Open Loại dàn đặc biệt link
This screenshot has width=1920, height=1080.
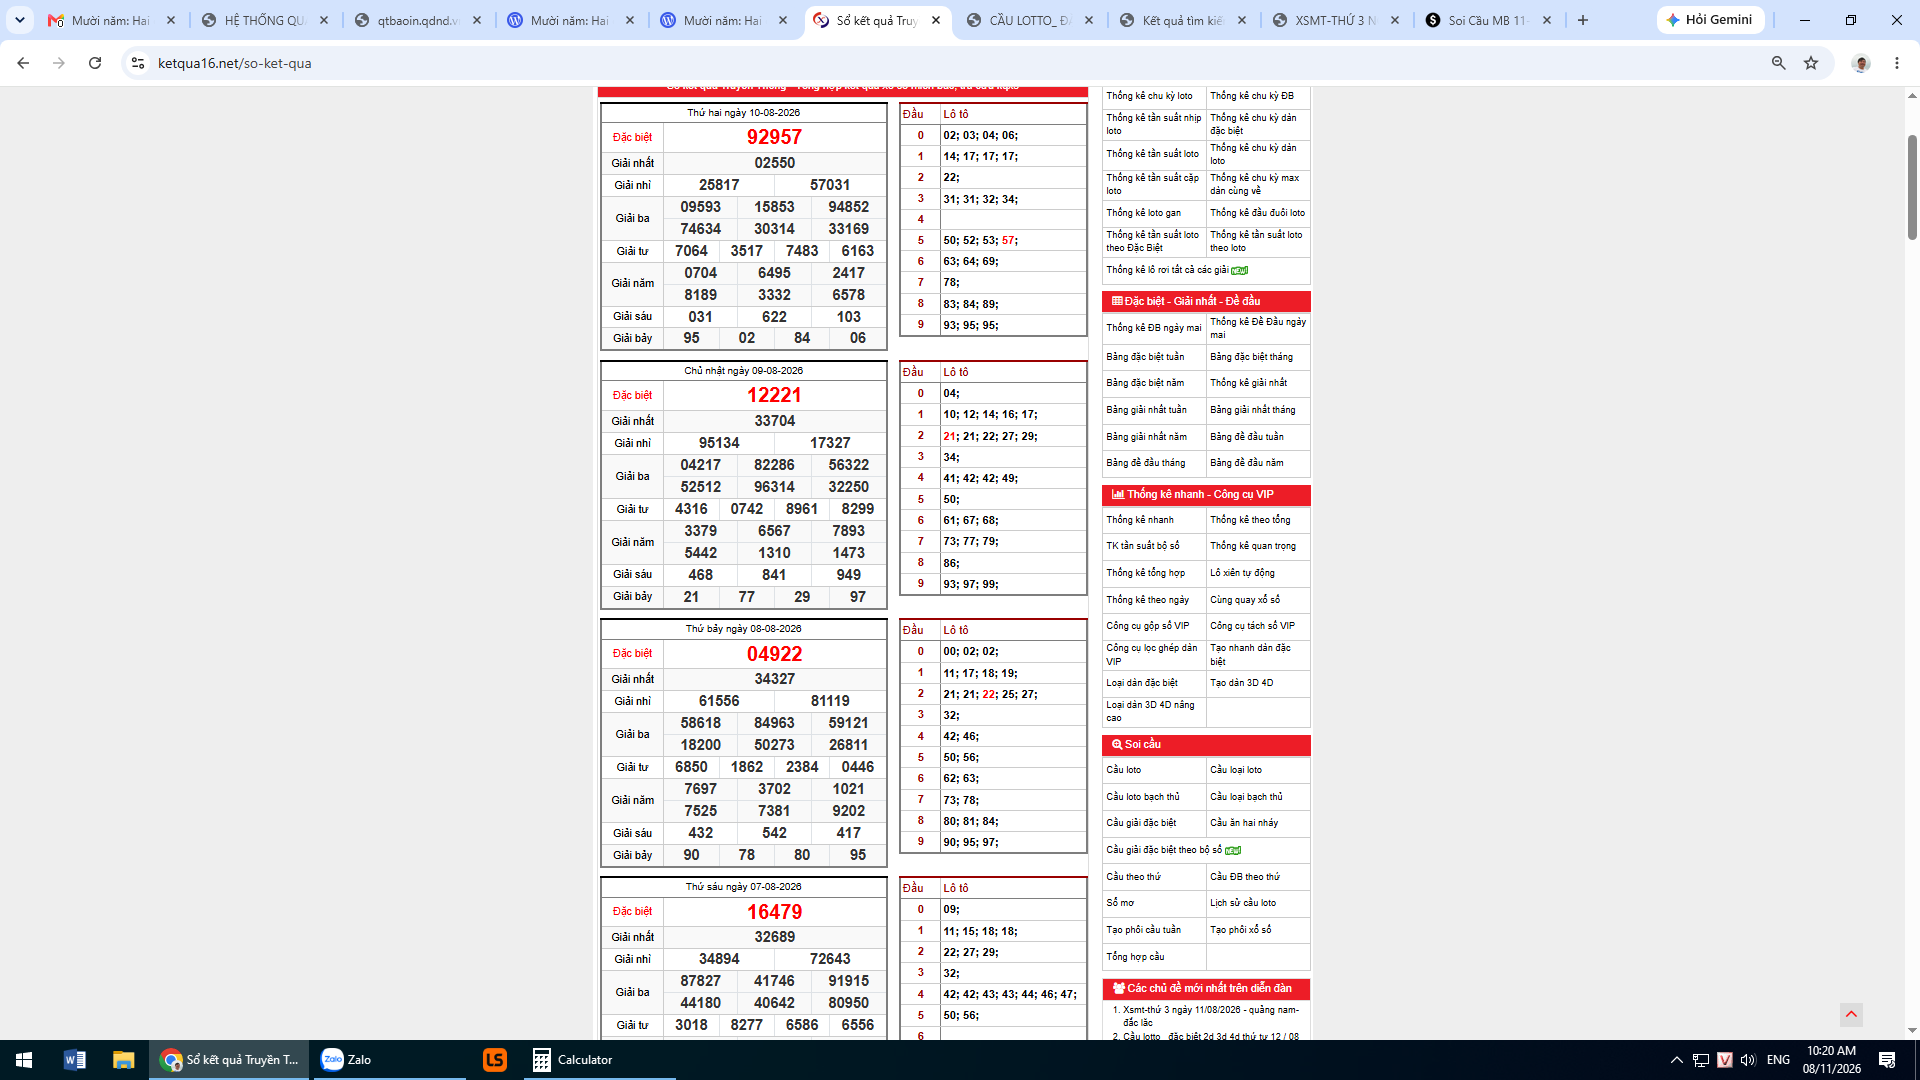(1142, 683)
